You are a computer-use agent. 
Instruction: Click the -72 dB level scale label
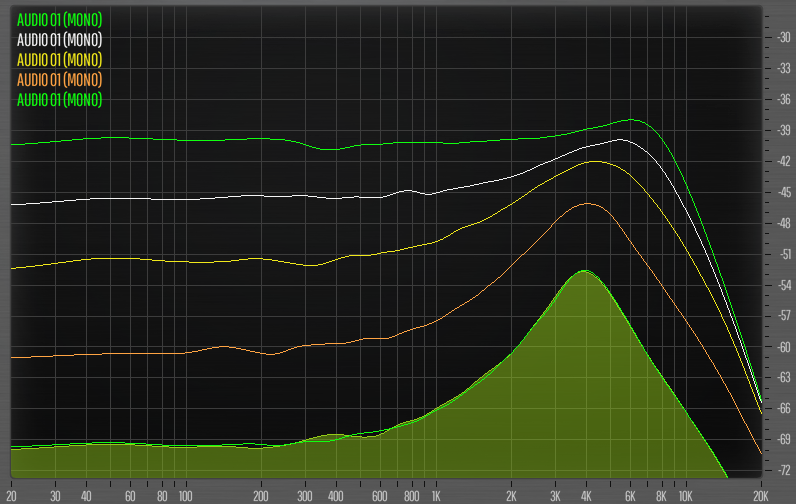(783, 470)
